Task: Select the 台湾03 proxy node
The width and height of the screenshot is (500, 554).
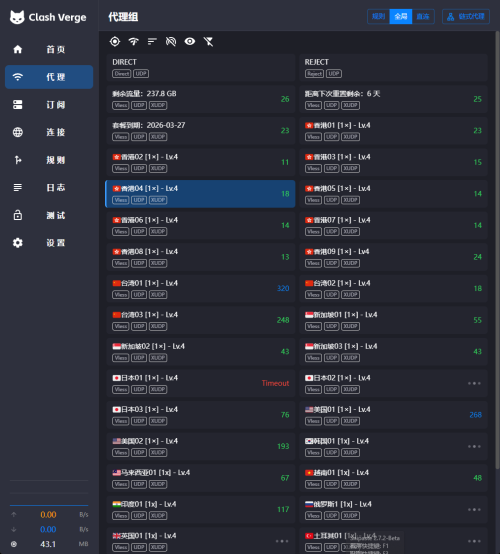Action: 200,320
